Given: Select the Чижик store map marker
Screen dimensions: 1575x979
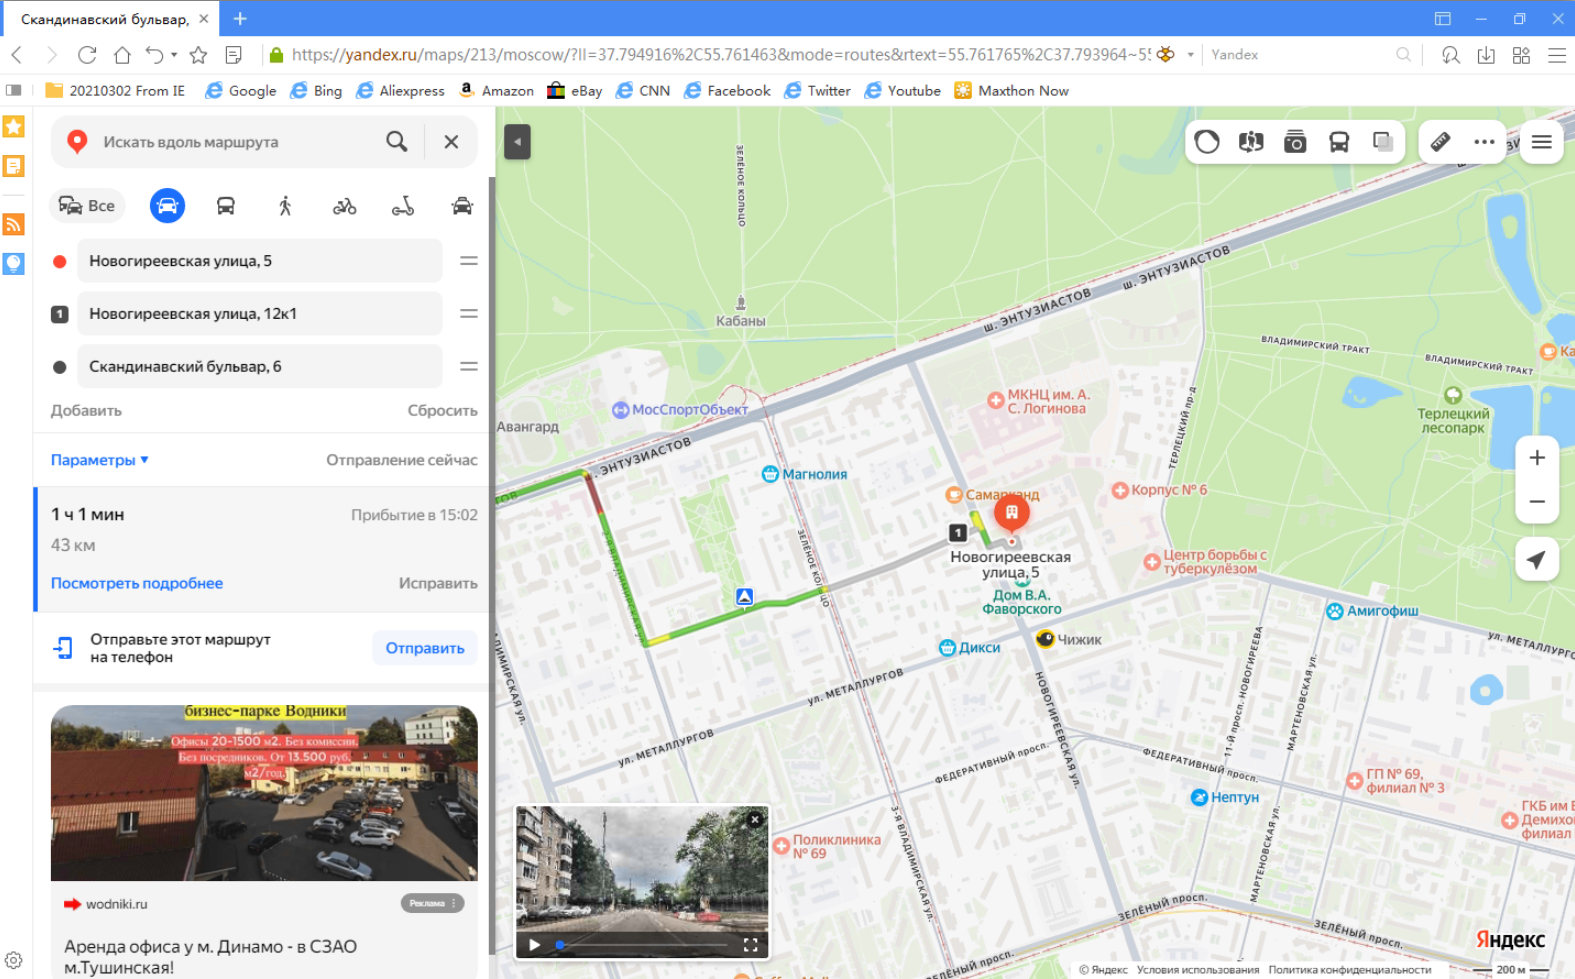Looking at the screenshot, I should 1045,639.
